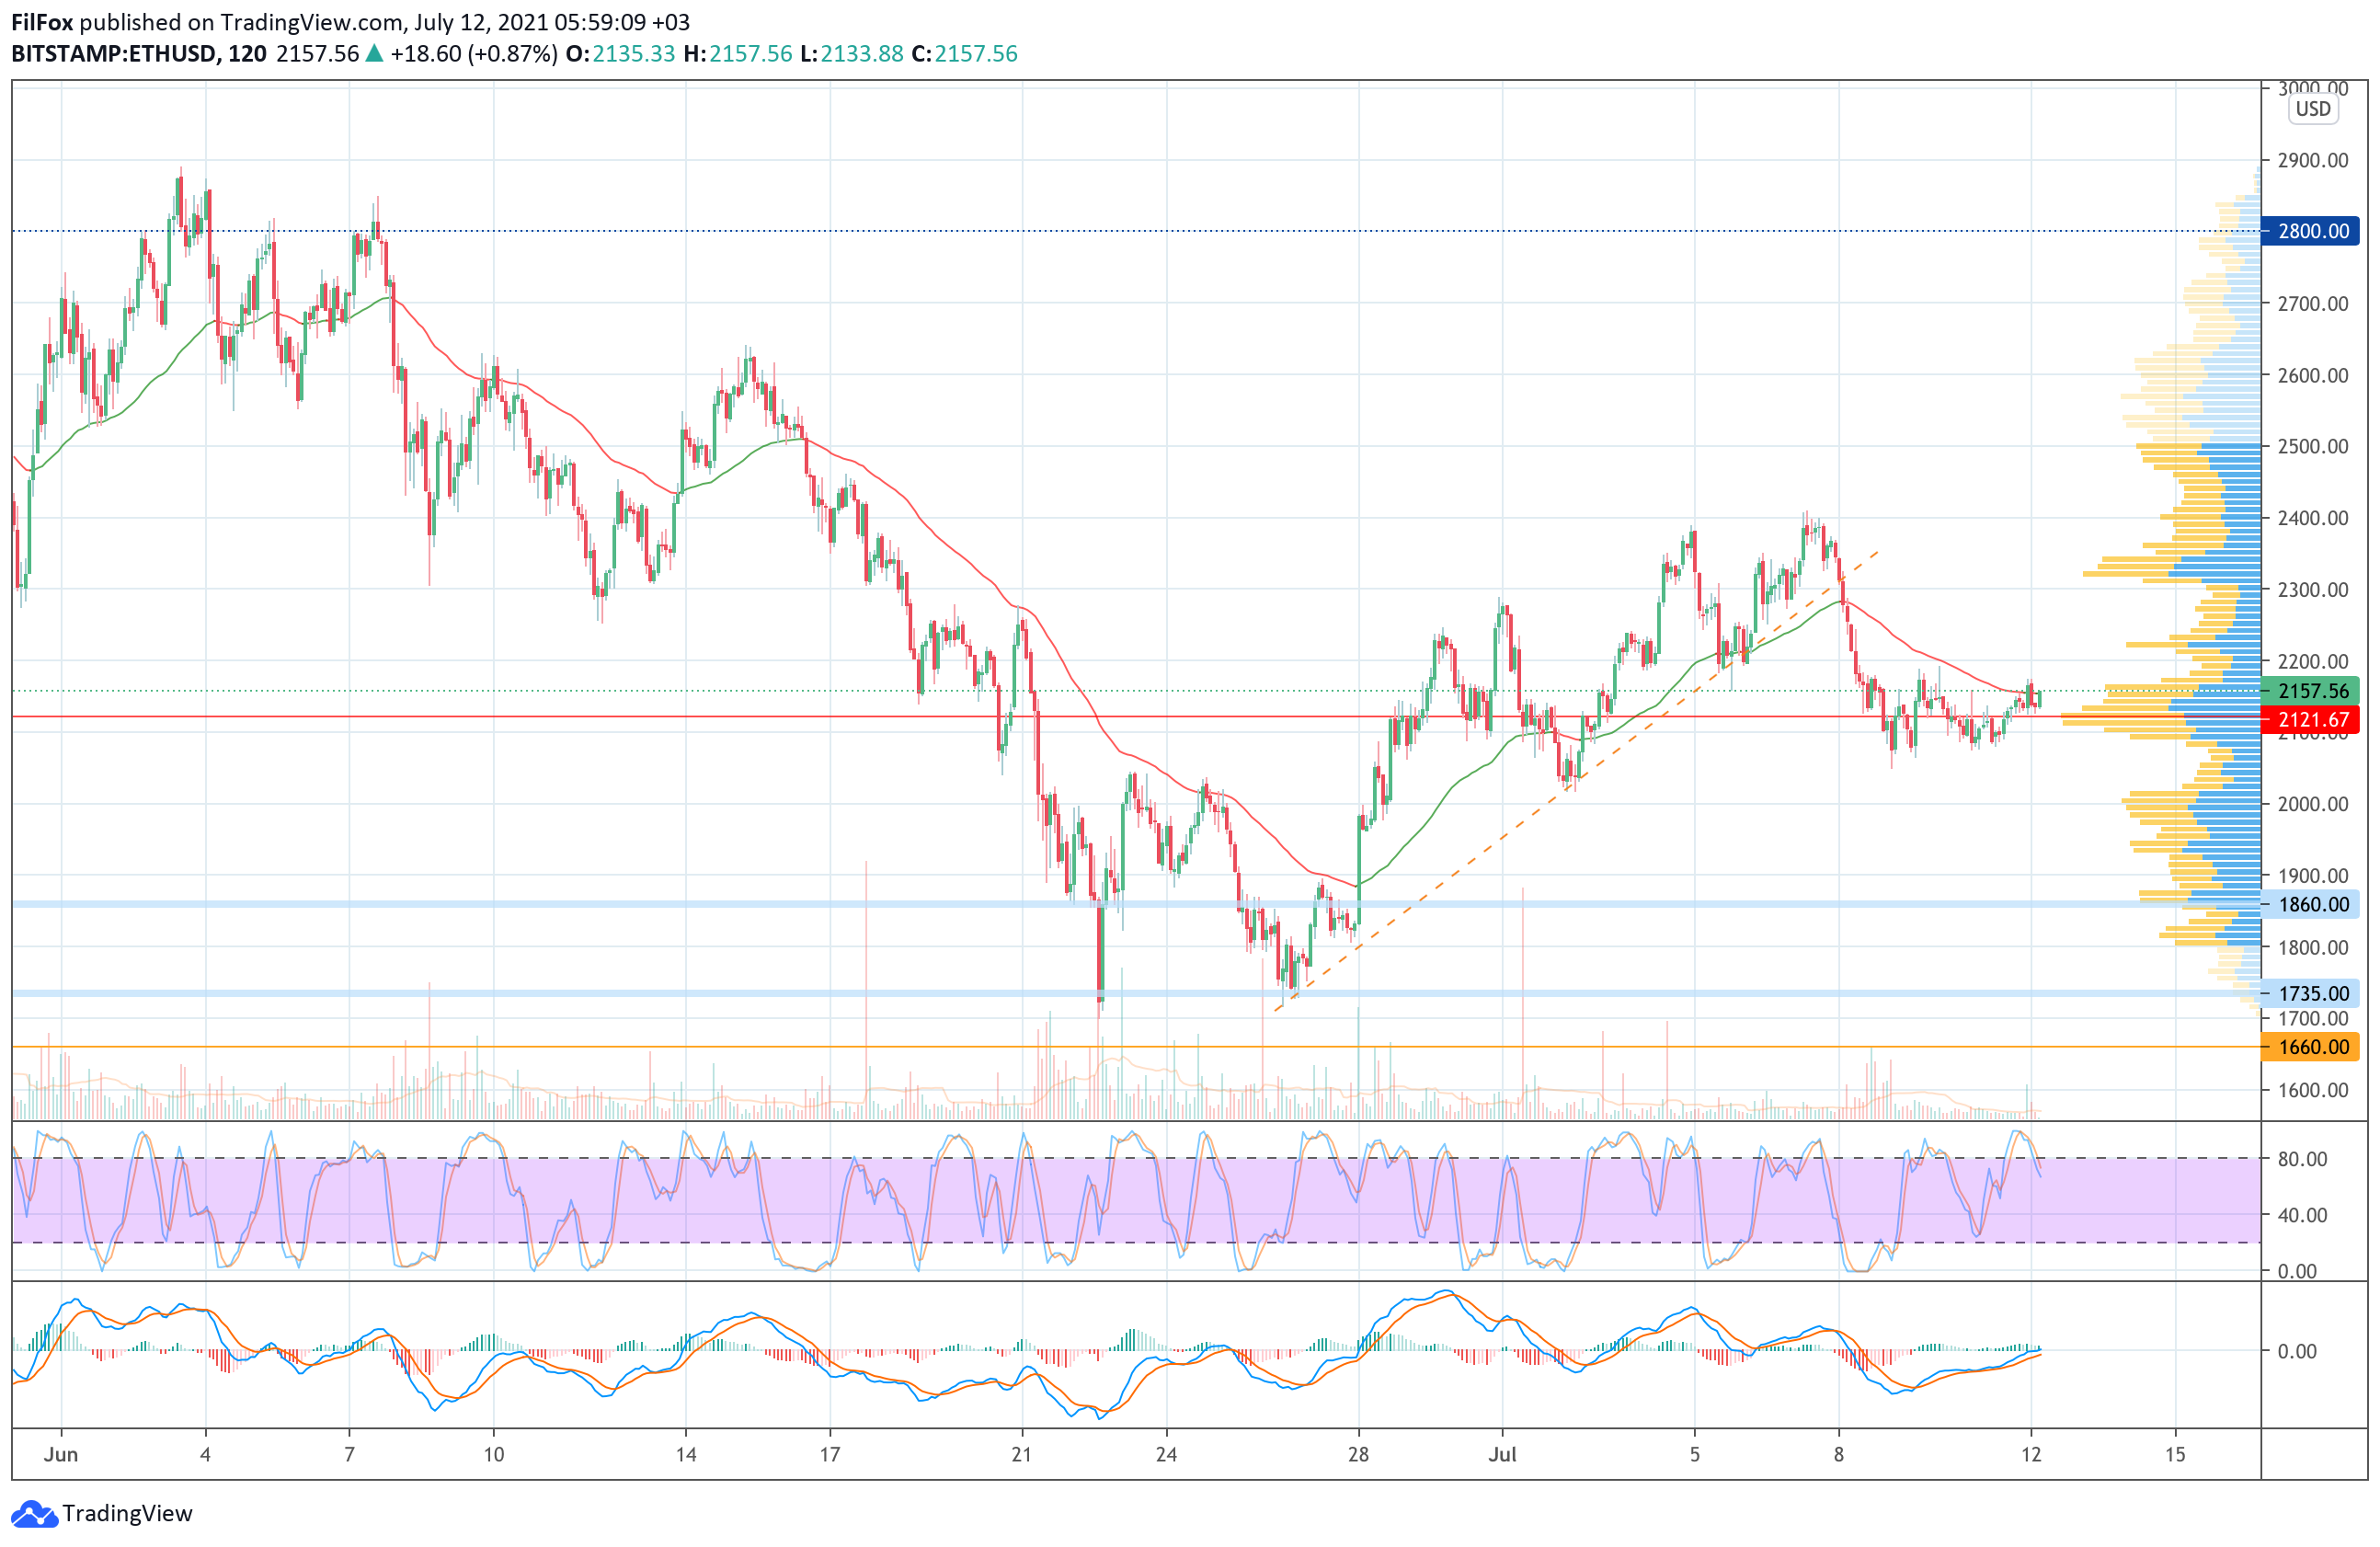The image size is (2380, 1547).
Task: Select the Jun date label on time axis
Action: (x=61, y=1454)
